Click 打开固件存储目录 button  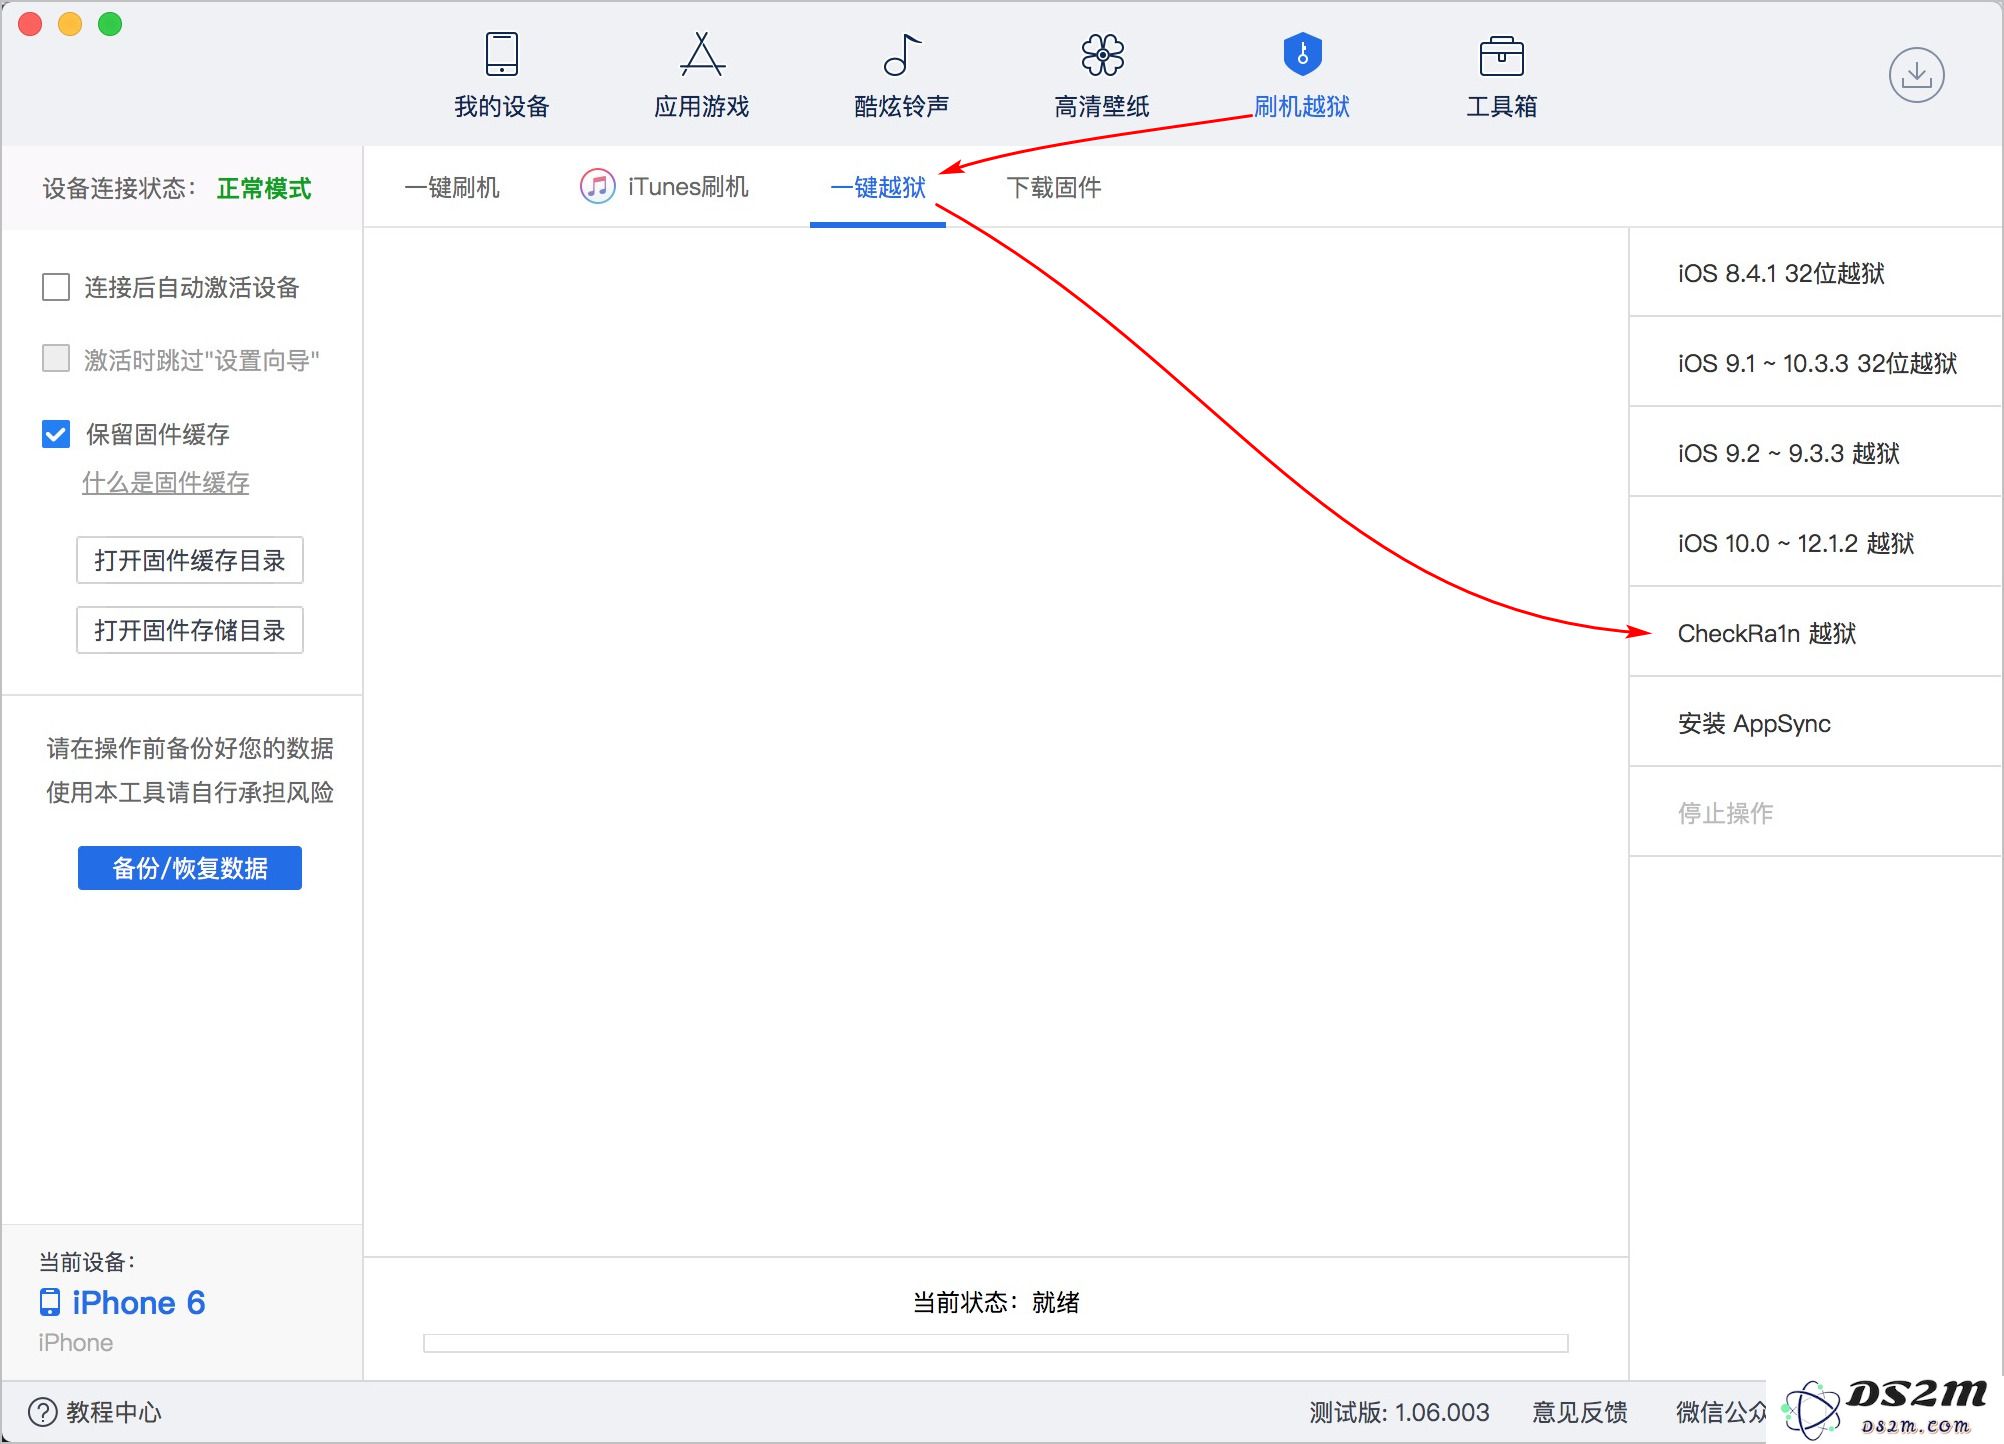pyautogui.click(x=190, y=630)
